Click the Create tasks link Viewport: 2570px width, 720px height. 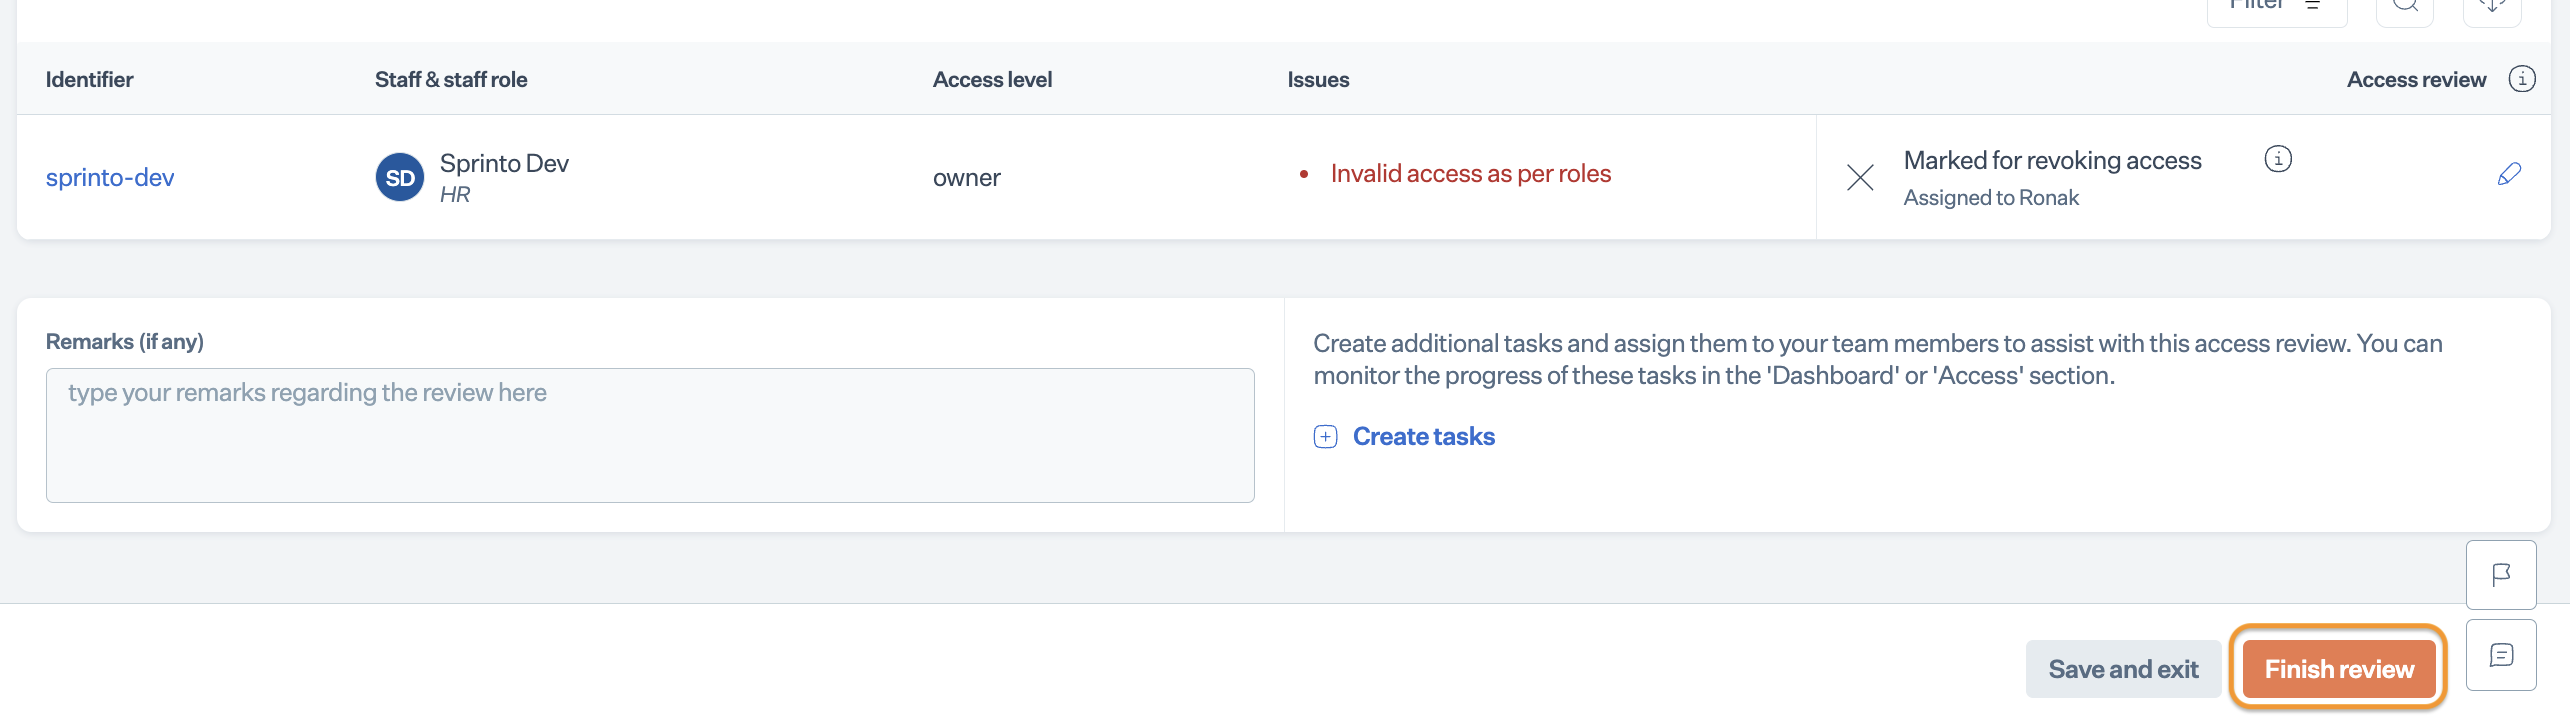[x=1422, y=437]
